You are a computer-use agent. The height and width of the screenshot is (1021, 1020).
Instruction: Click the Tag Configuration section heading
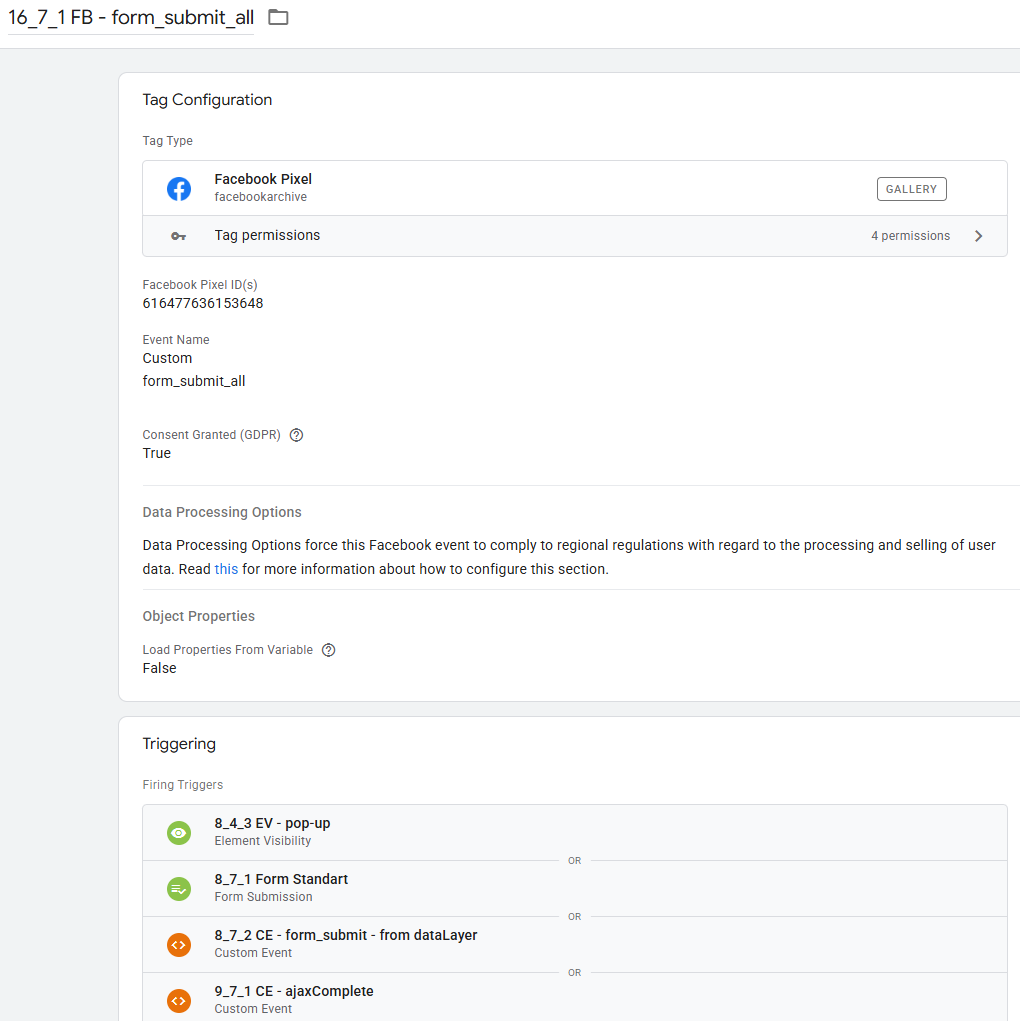click(207, 100)
